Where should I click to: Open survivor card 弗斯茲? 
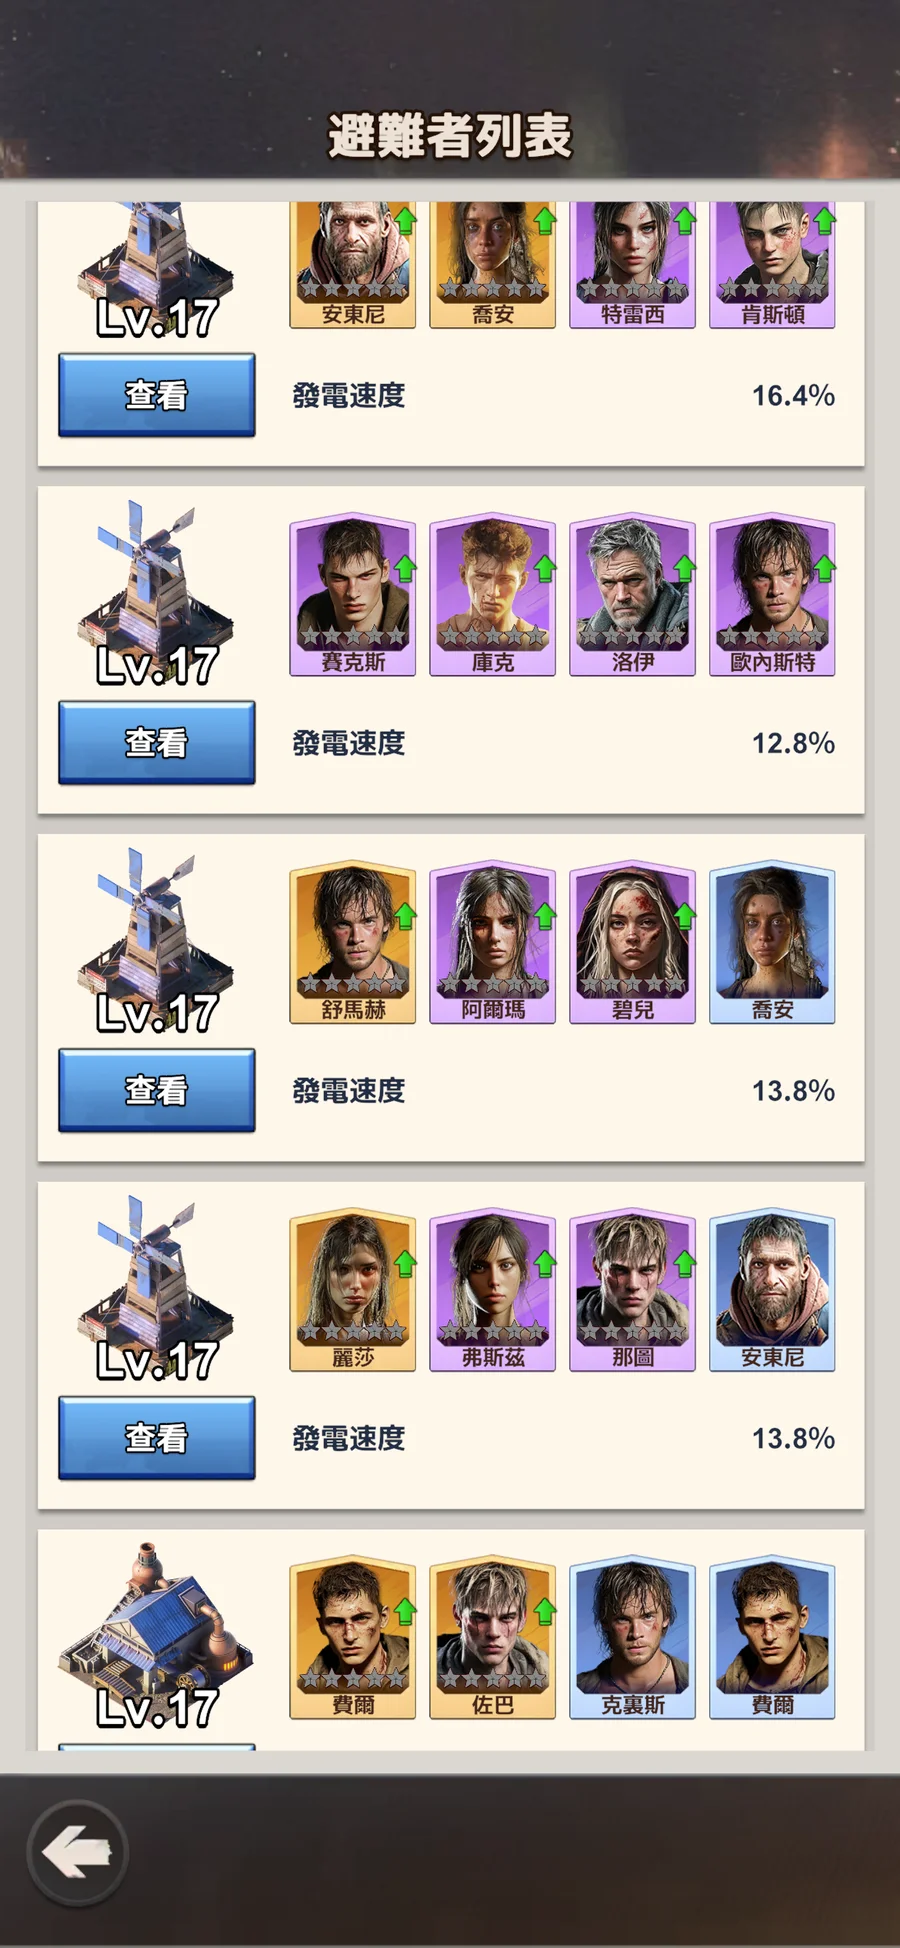point(493,1290)
